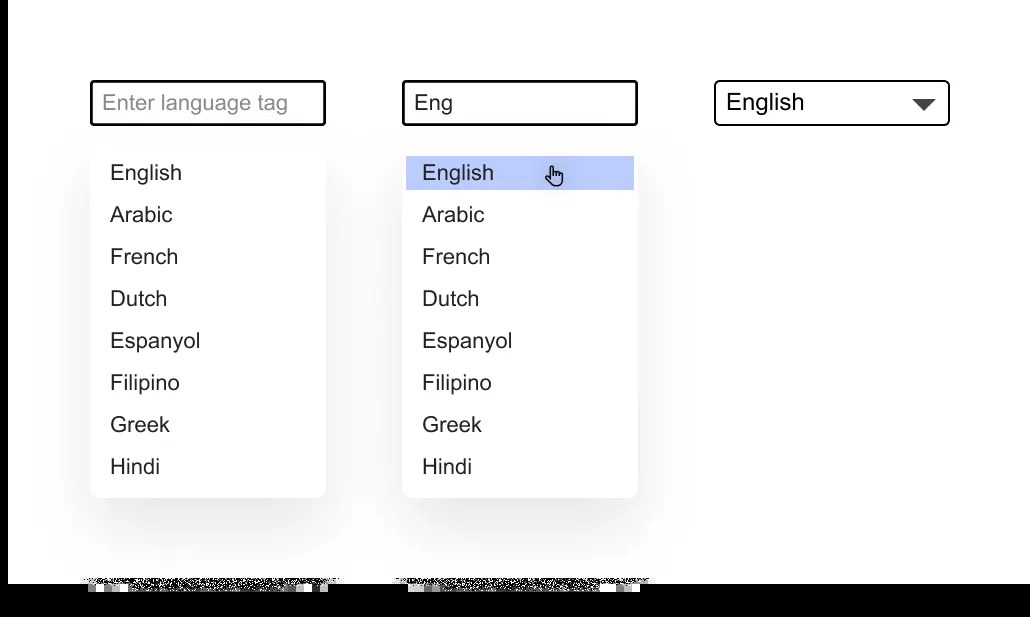Choose Hindi in the left list
The height and width of the screenshot is (617, 1030).
pyautogui.click(x=208, y=467)
